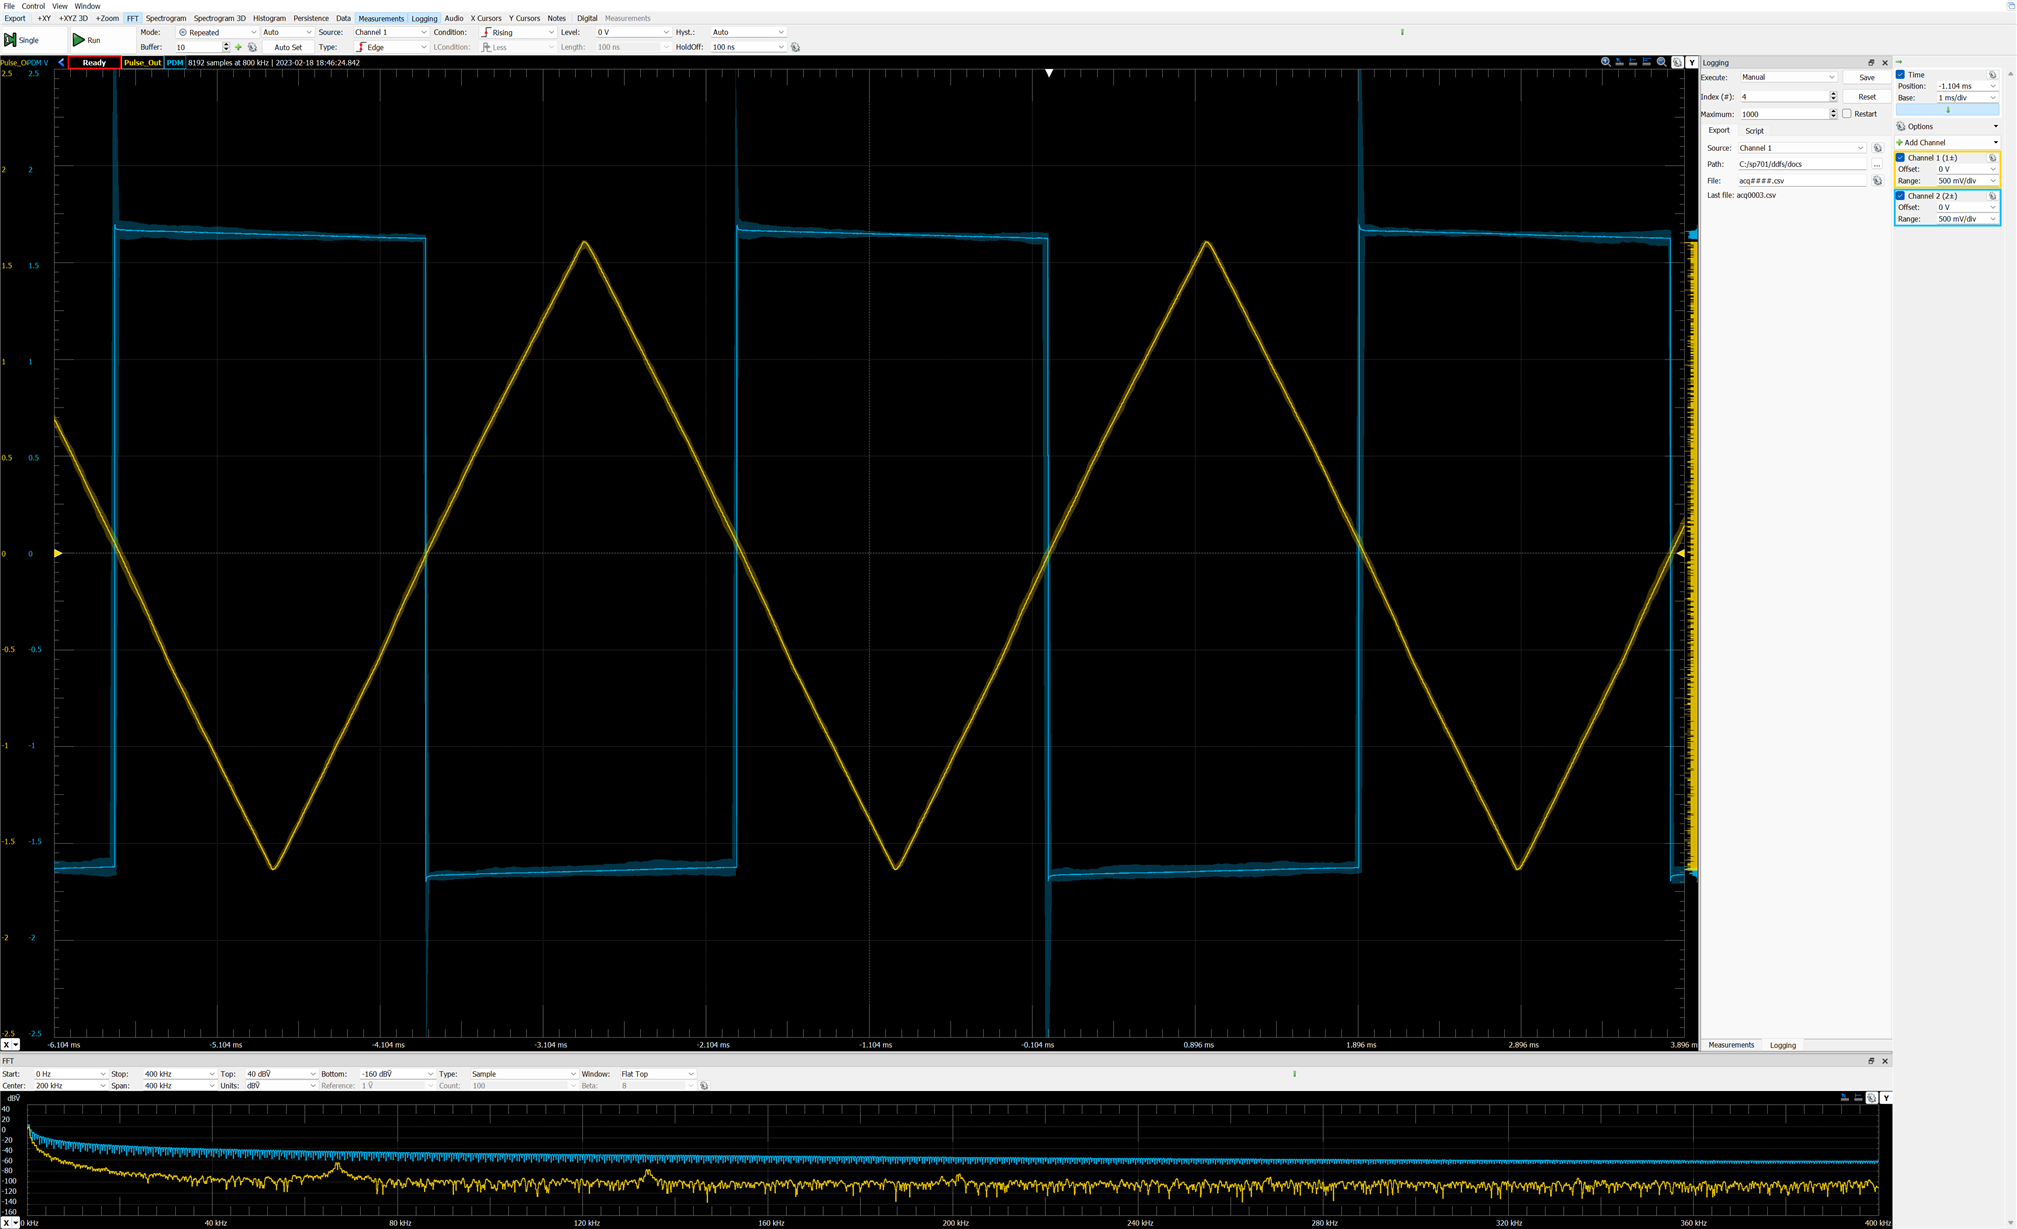Click the Export toolbar button
This screenshot has width=2017, height=1229.
pyautogui.click(x=15, y=18)
